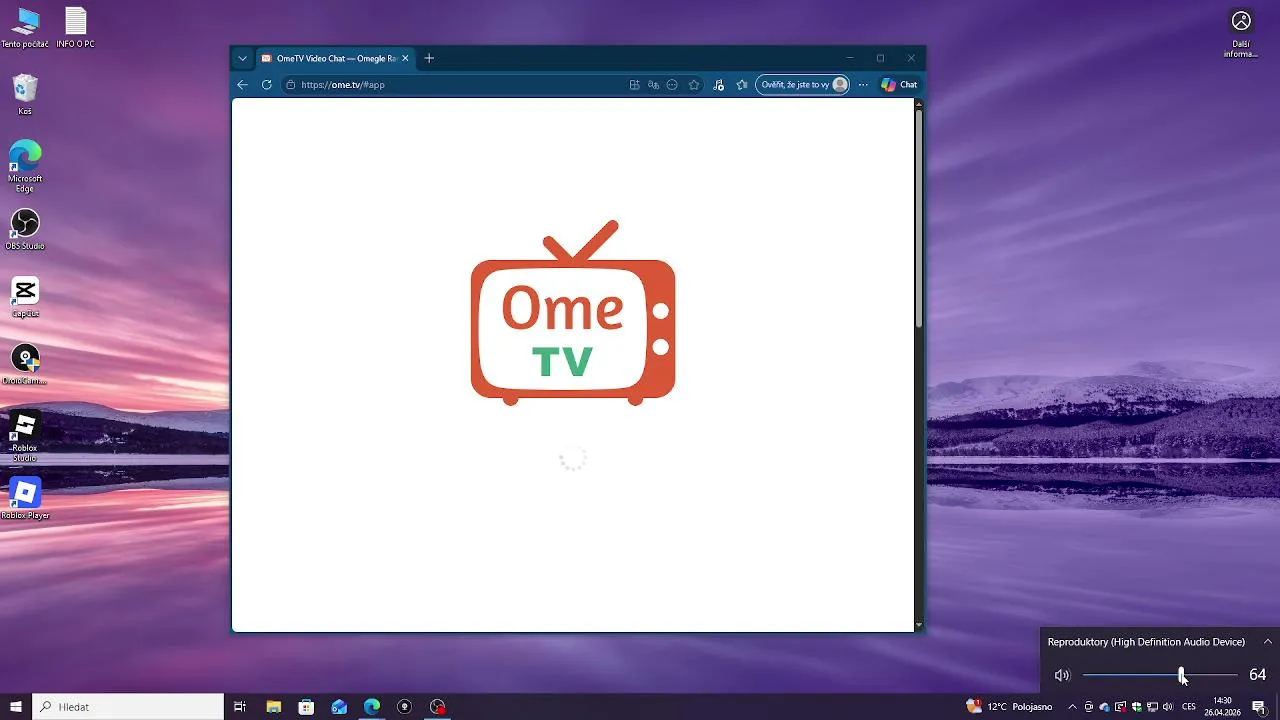The image size is (1280, 720).
Task: Select the Koš recycle bin icon
Action: 25,95
